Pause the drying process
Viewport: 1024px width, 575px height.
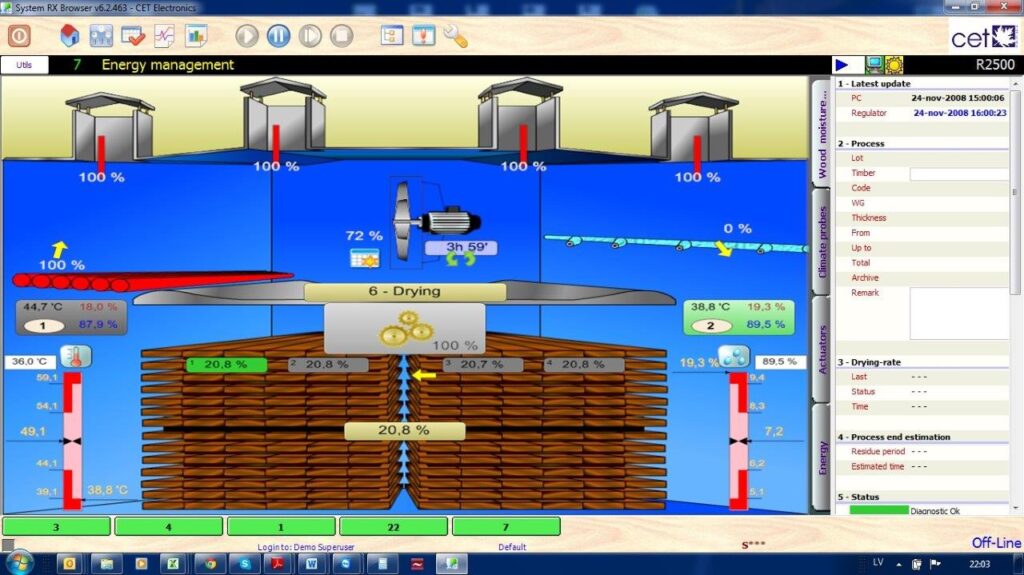278,35
